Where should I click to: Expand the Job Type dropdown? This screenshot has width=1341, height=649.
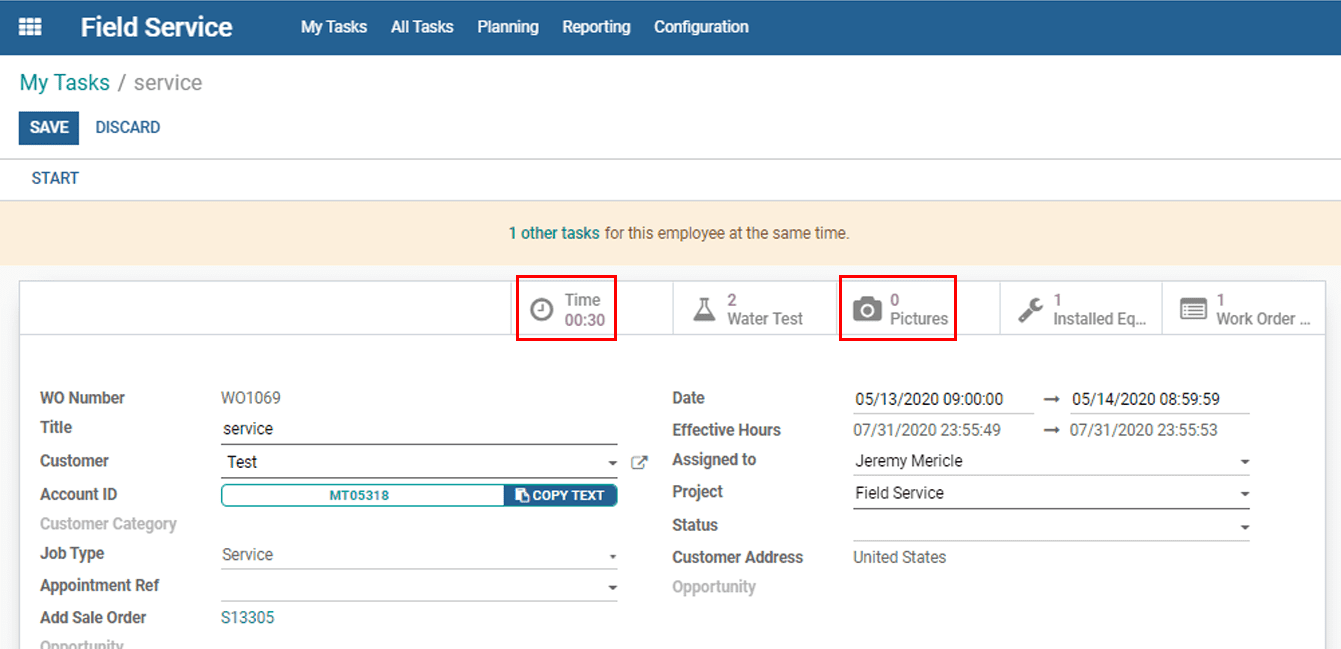(612, 556)
